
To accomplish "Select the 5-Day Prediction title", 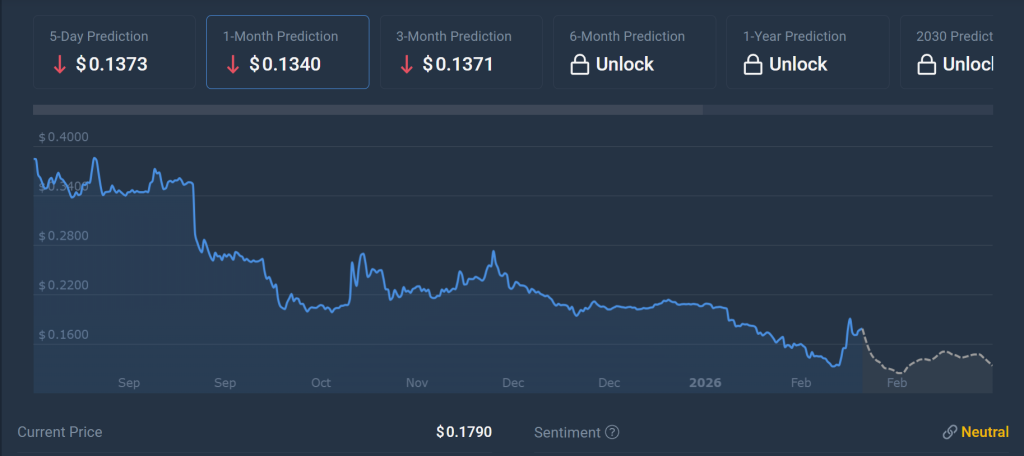I will click(x=99, y=36).
